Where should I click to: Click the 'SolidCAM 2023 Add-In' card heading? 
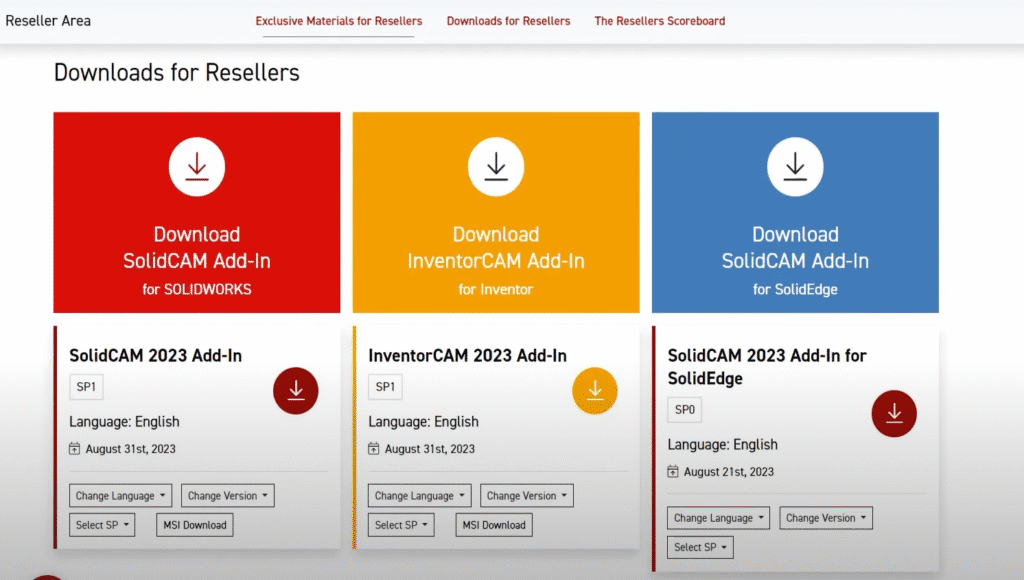(x=155, y=355)
